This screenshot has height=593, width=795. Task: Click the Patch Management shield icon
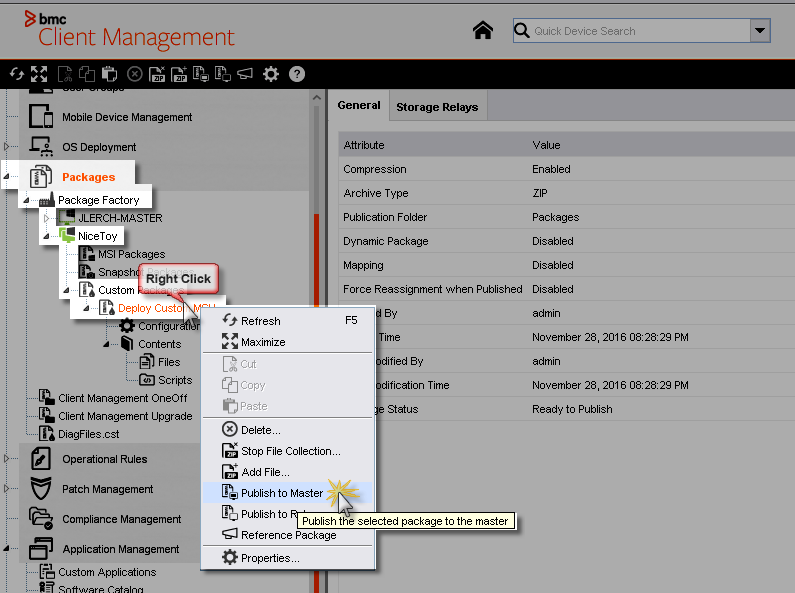pos(41,489)
